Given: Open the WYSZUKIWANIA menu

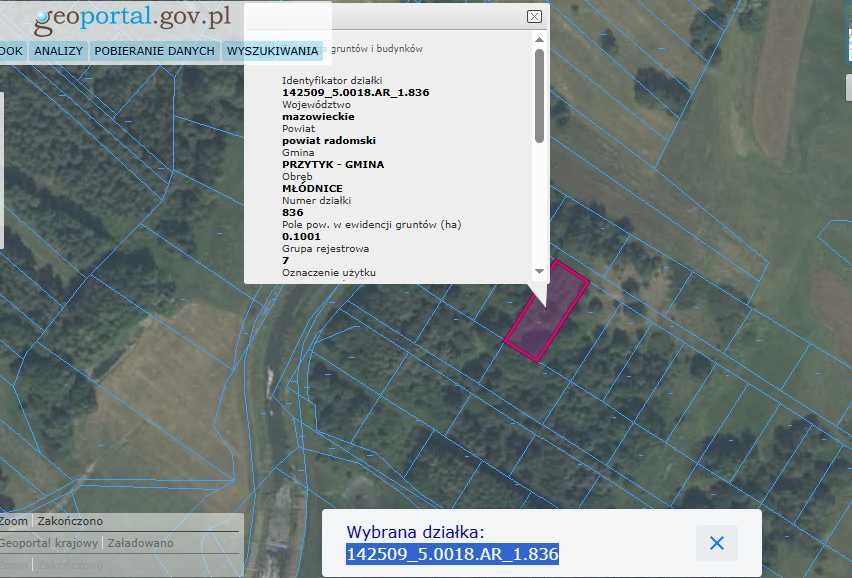Looking at the screenshot, I should tap(272, 51).
